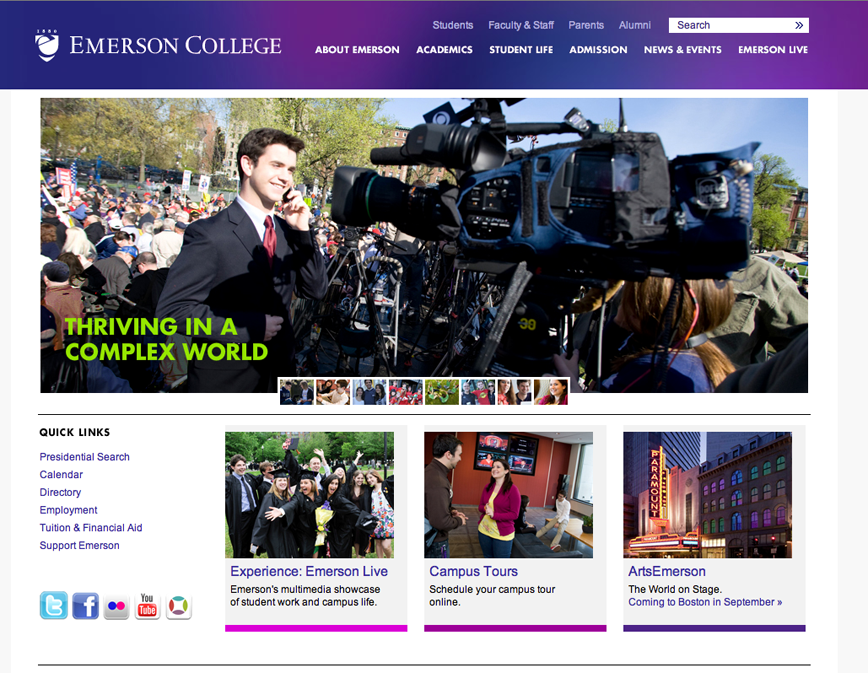
Task: Click the Facebook icon
Action: (85, 605)
